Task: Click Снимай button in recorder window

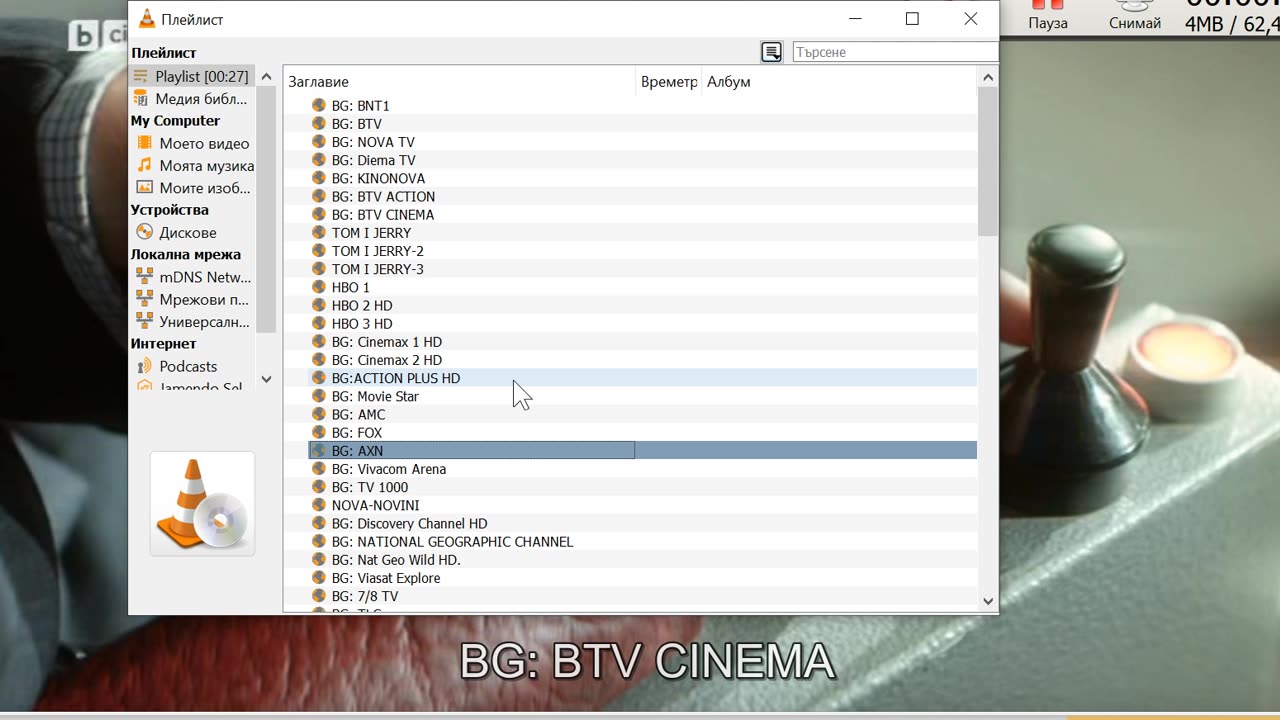Action: (x=1135, y=16)
